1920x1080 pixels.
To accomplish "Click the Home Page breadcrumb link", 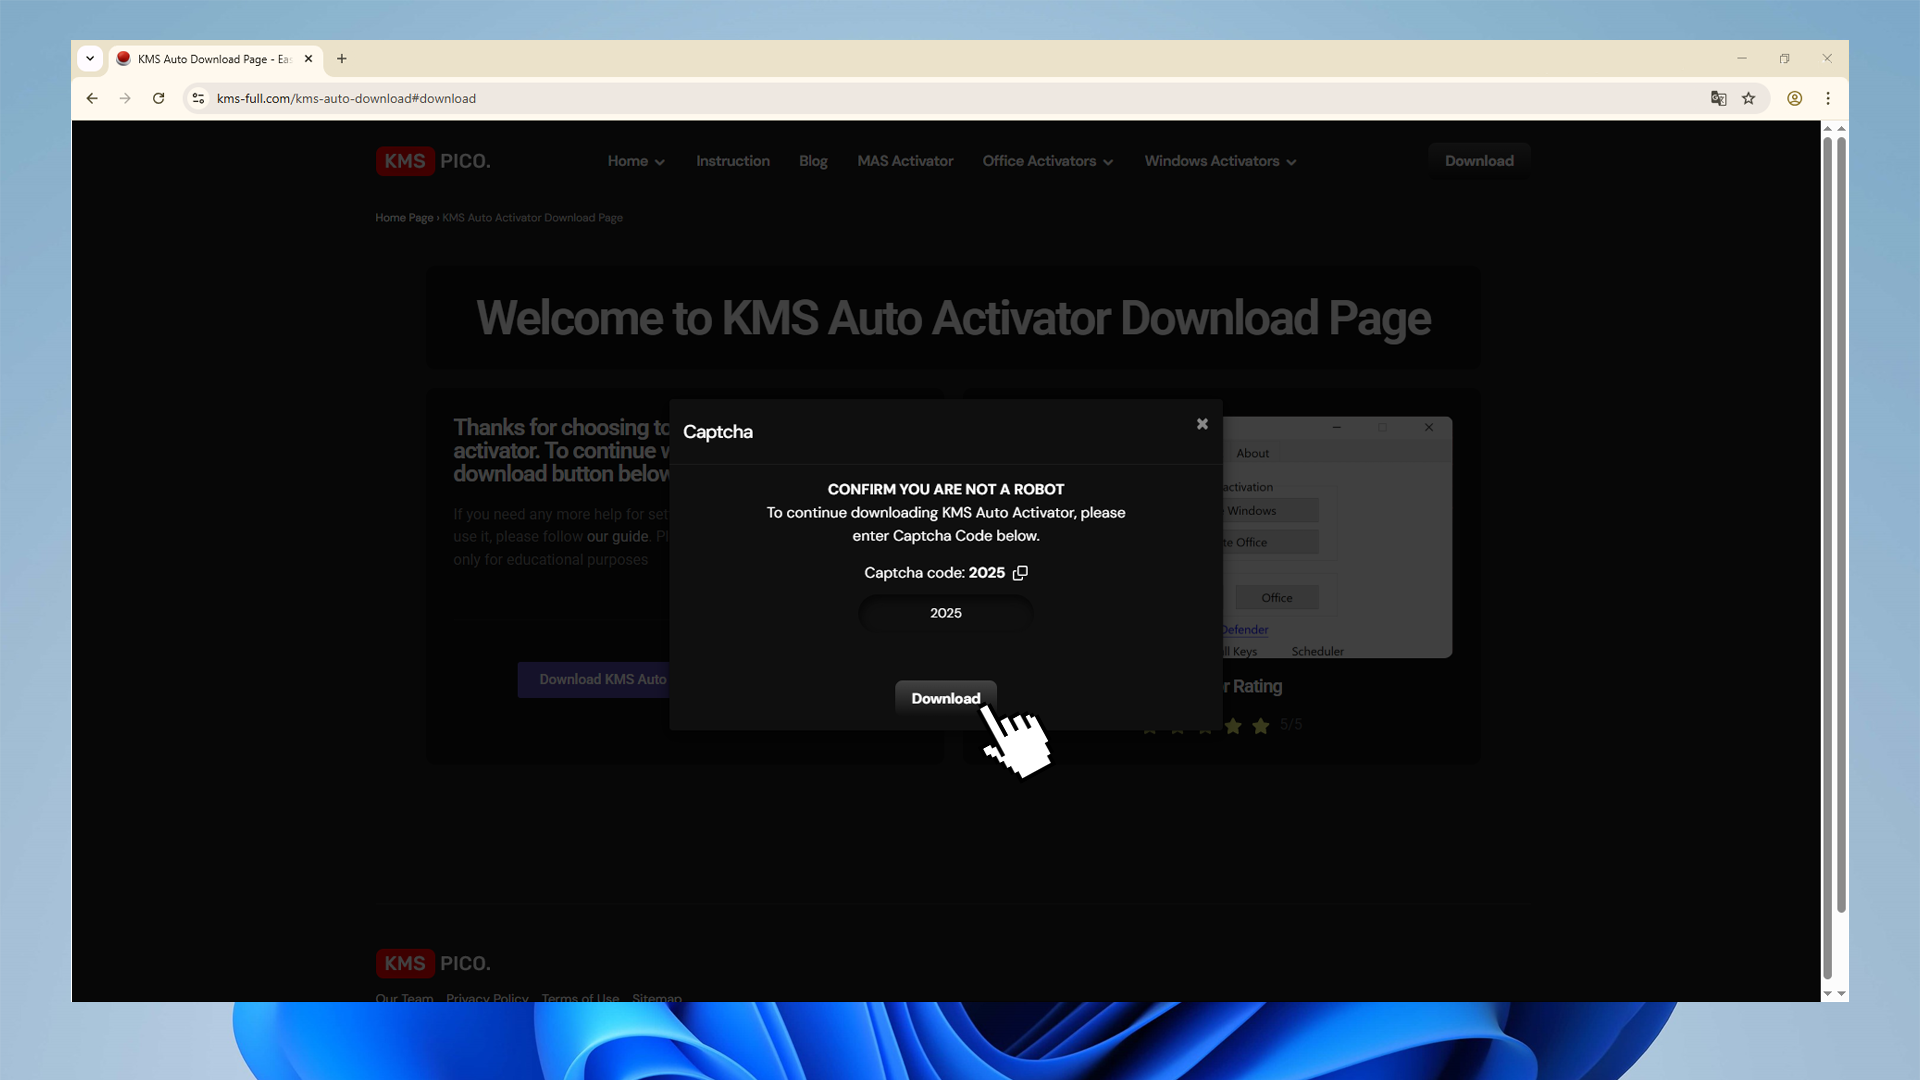I will point(404,218).
